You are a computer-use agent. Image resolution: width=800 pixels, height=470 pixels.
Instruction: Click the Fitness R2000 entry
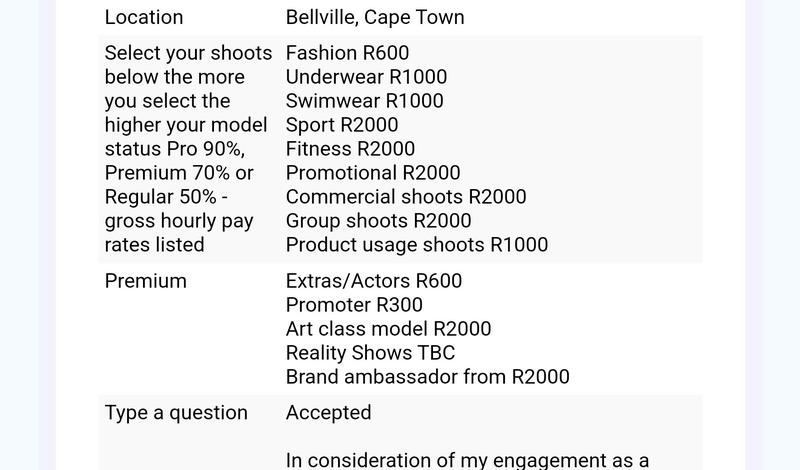coord(350,149)
